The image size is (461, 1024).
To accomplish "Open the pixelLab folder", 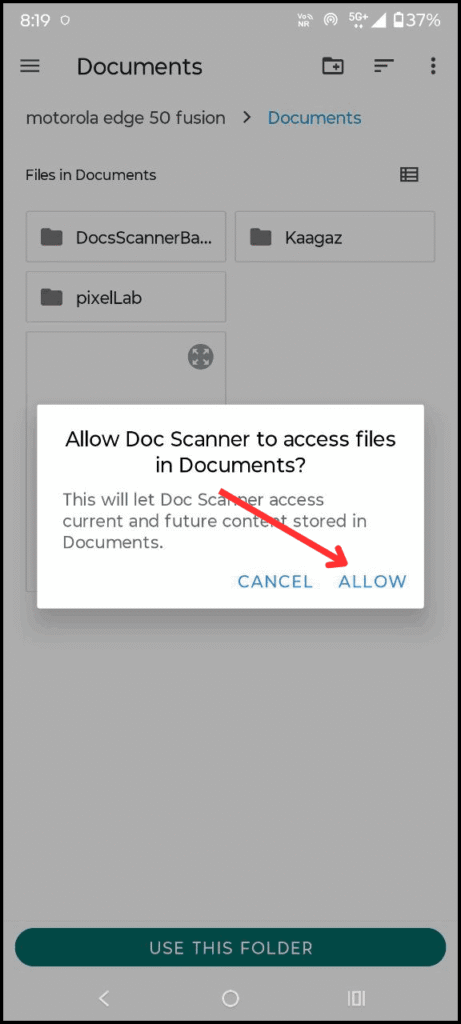I will [x=126, y=297].
